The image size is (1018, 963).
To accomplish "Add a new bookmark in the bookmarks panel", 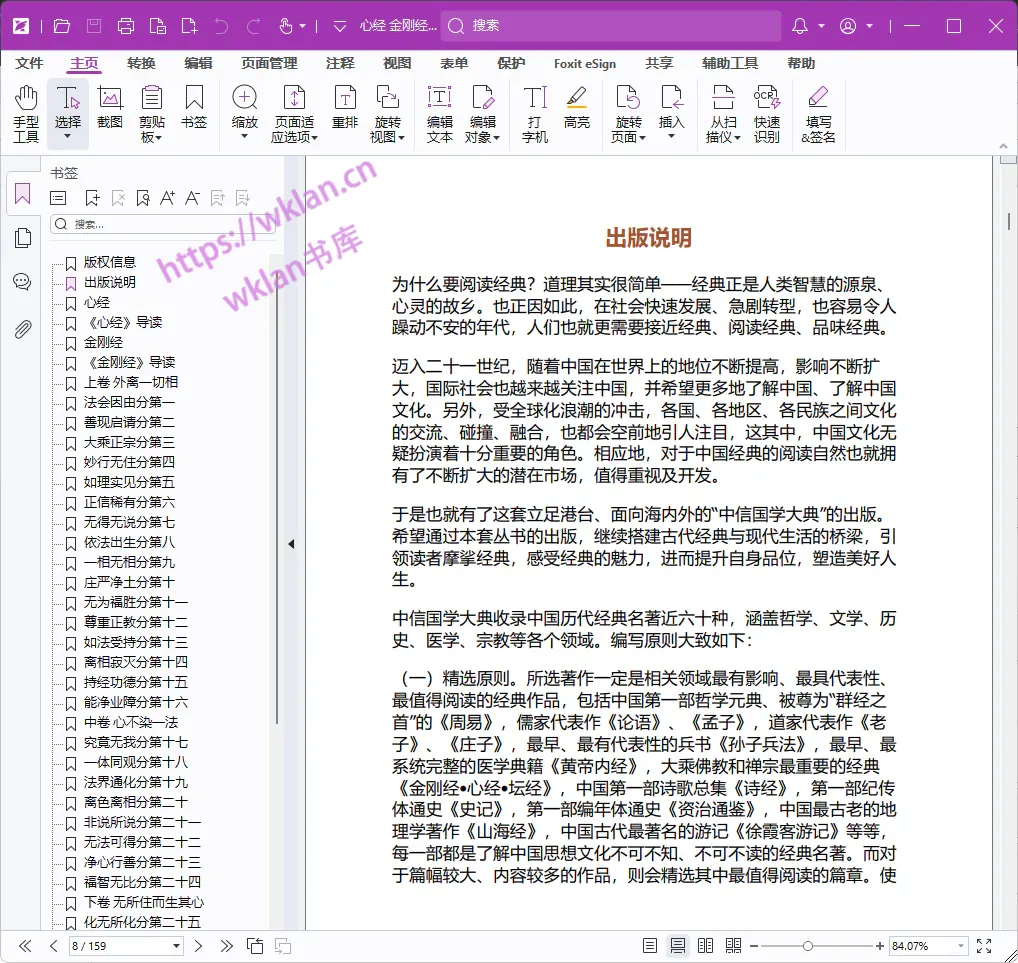I will point(92,197).
